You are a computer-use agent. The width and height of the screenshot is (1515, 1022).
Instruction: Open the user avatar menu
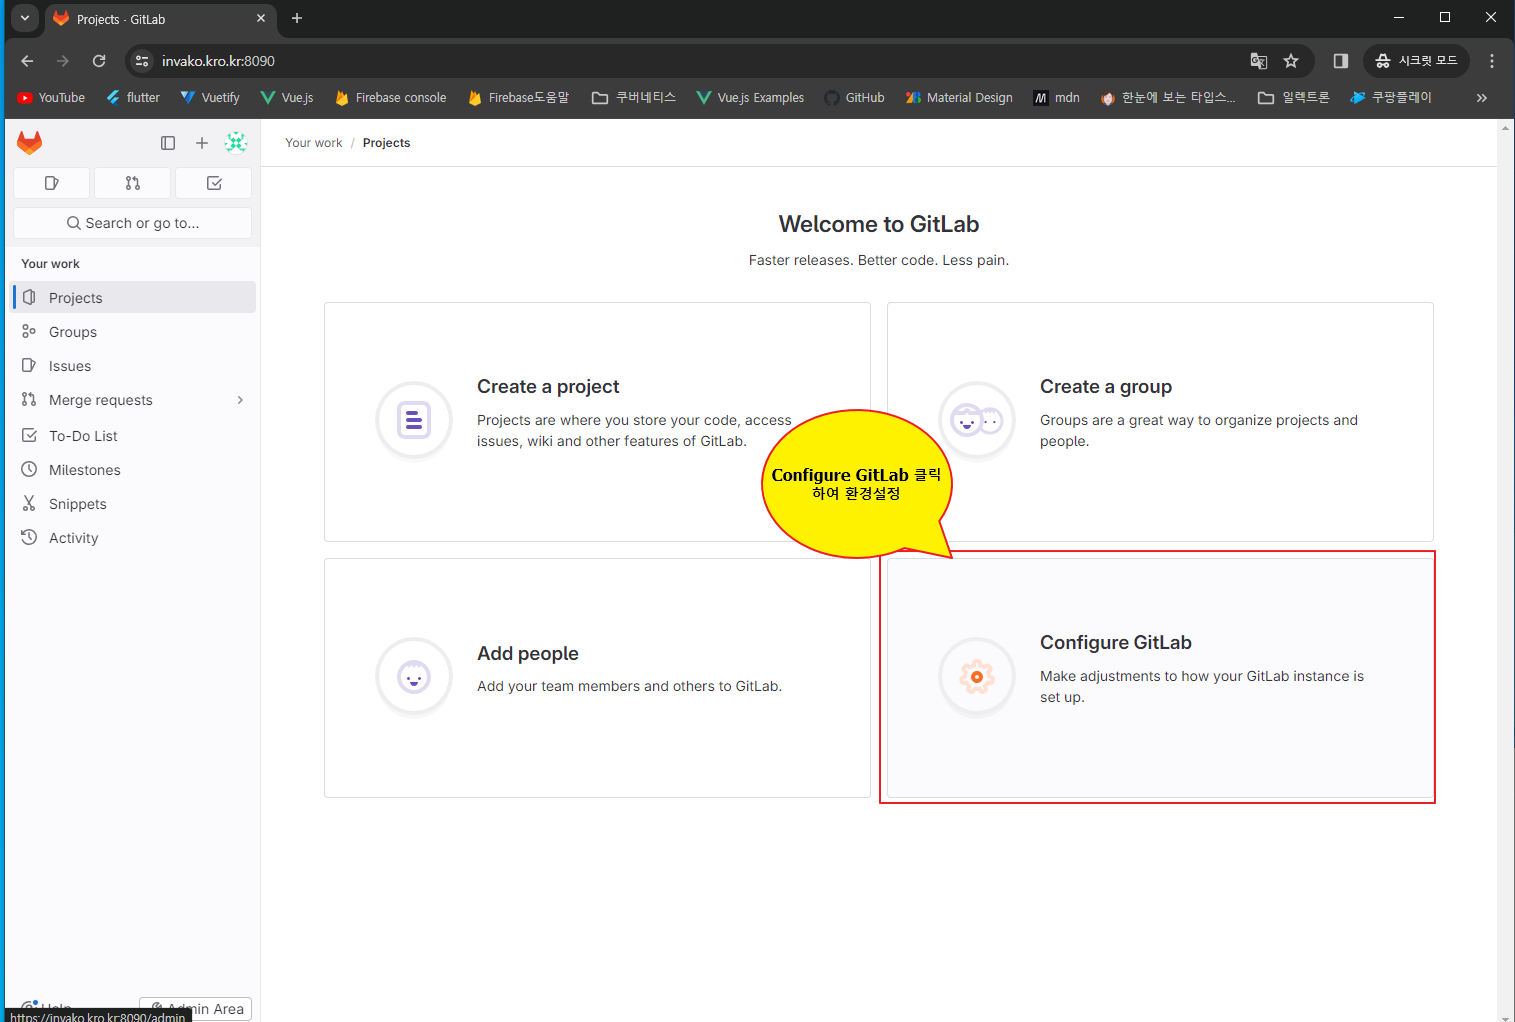click(x=236, y=143)
